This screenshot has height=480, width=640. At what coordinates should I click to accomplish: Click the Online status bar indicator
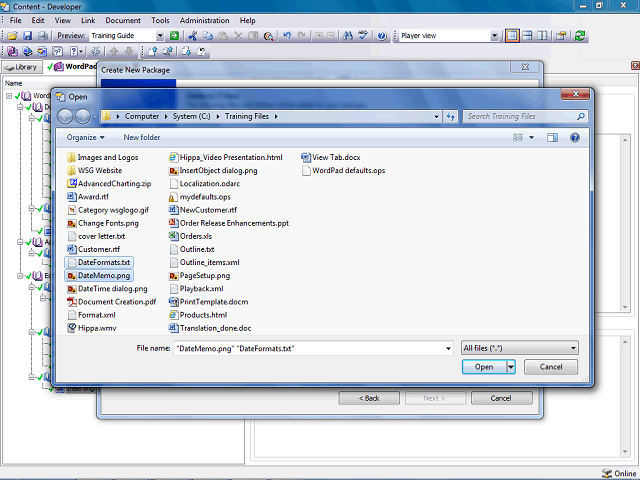coord(618,473)
